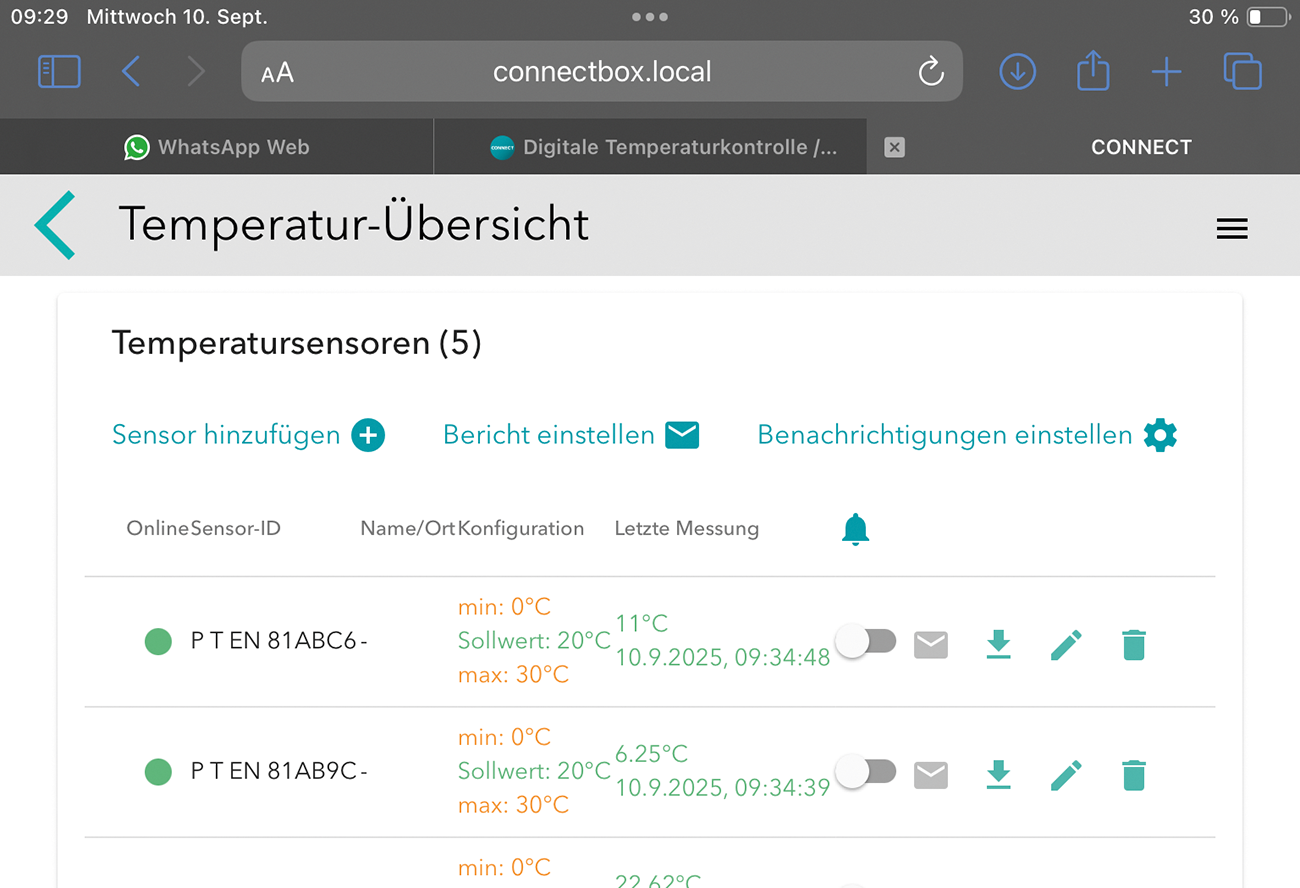The height and width of the screenshot is (888, 1300).
Task: Go back with the teal chevron arrow
Action: (x=55, y=226)
